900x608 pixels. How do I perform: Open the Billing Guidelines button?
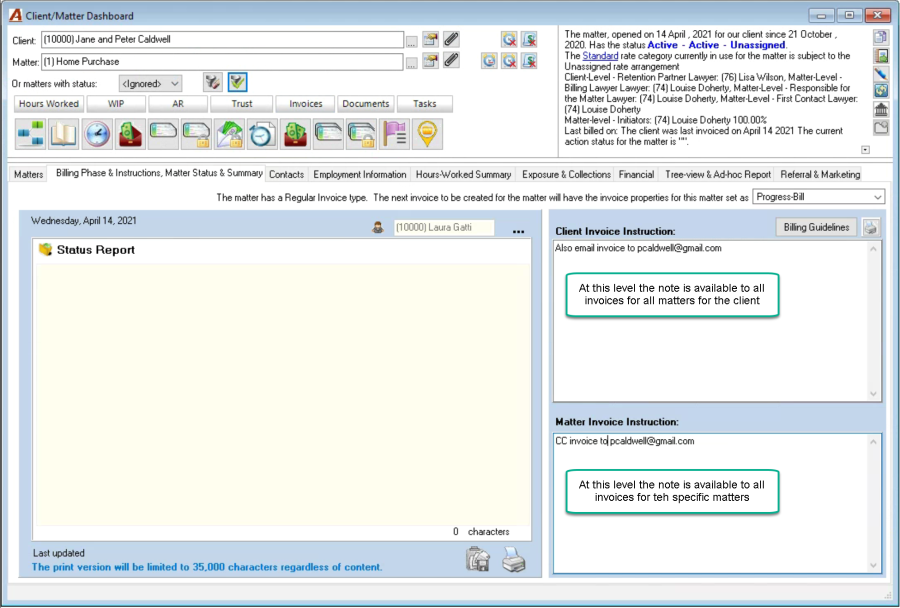tap(816, 227)
